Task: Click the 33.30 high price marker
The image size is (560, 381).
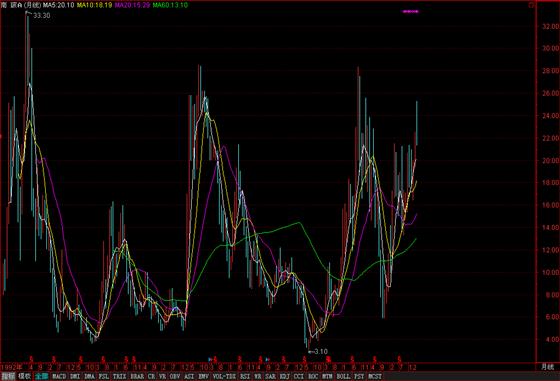Action: click(41, 16)
